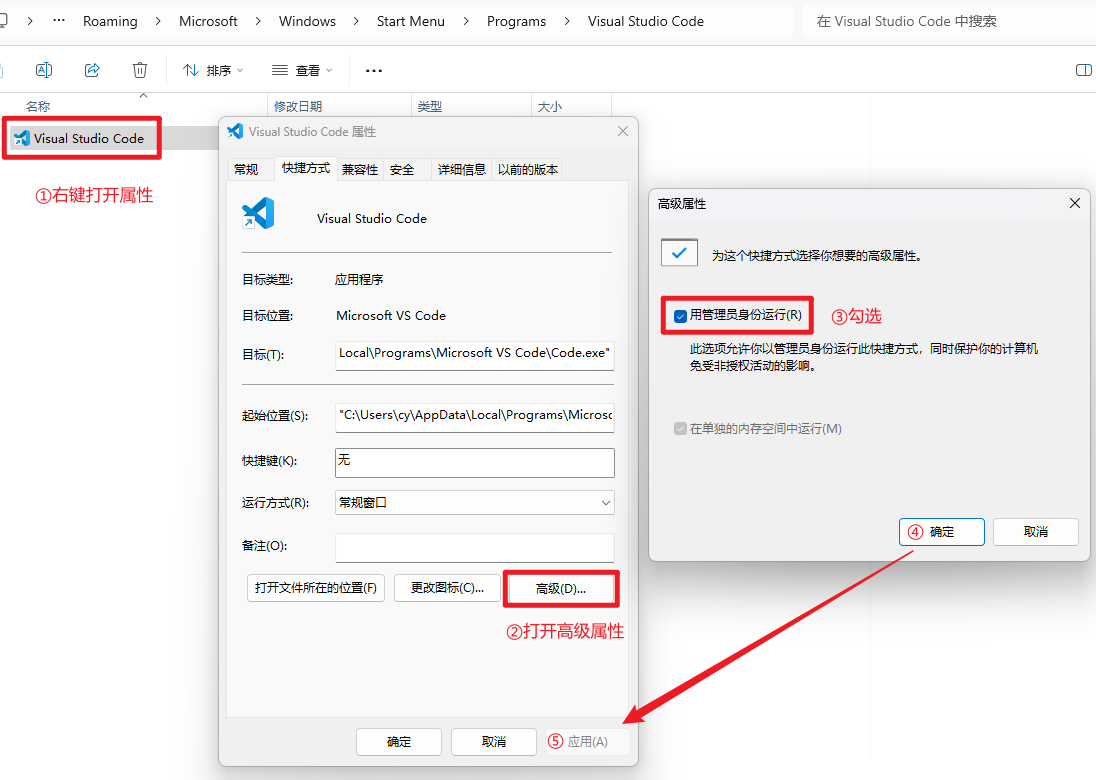Click 更改图标(C)... button
This screenshot has width=1096, height=780.
[x=447, y=588]
